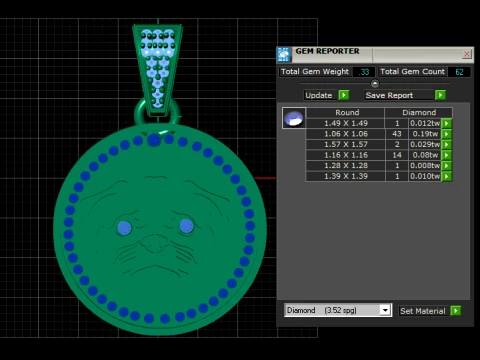The width and height of the screenshot is (480, 360).
Task: Click the green arrow in the 1.57 X 1.57 row
Action: point(447,145)
